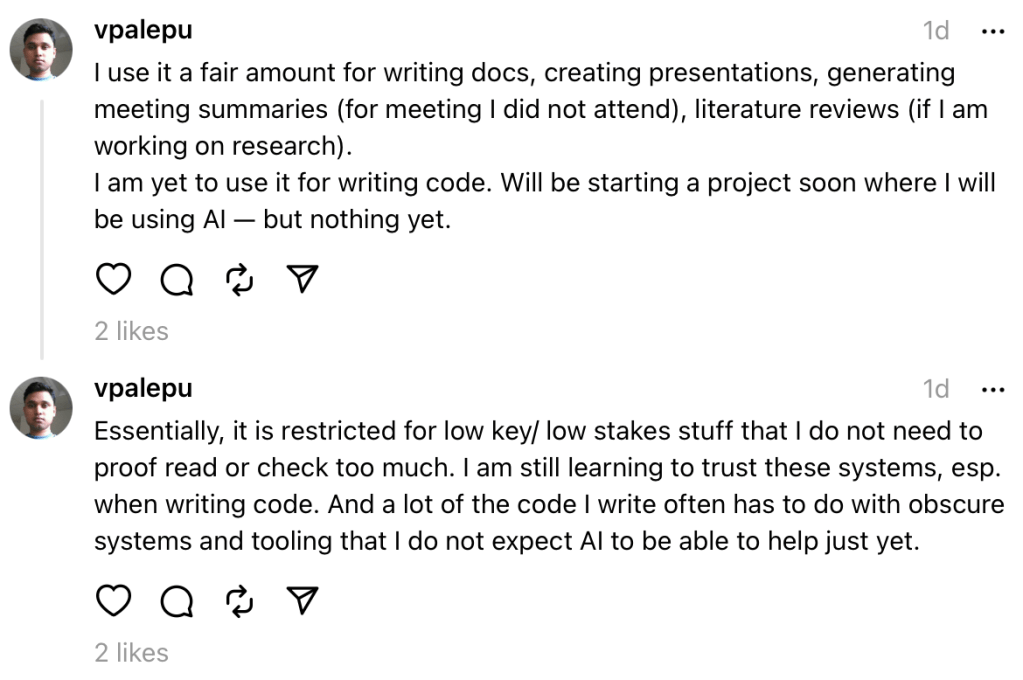
Task: Like the post starting with "Essentially"
Action: pyautogui.click(x=113, y=601)
